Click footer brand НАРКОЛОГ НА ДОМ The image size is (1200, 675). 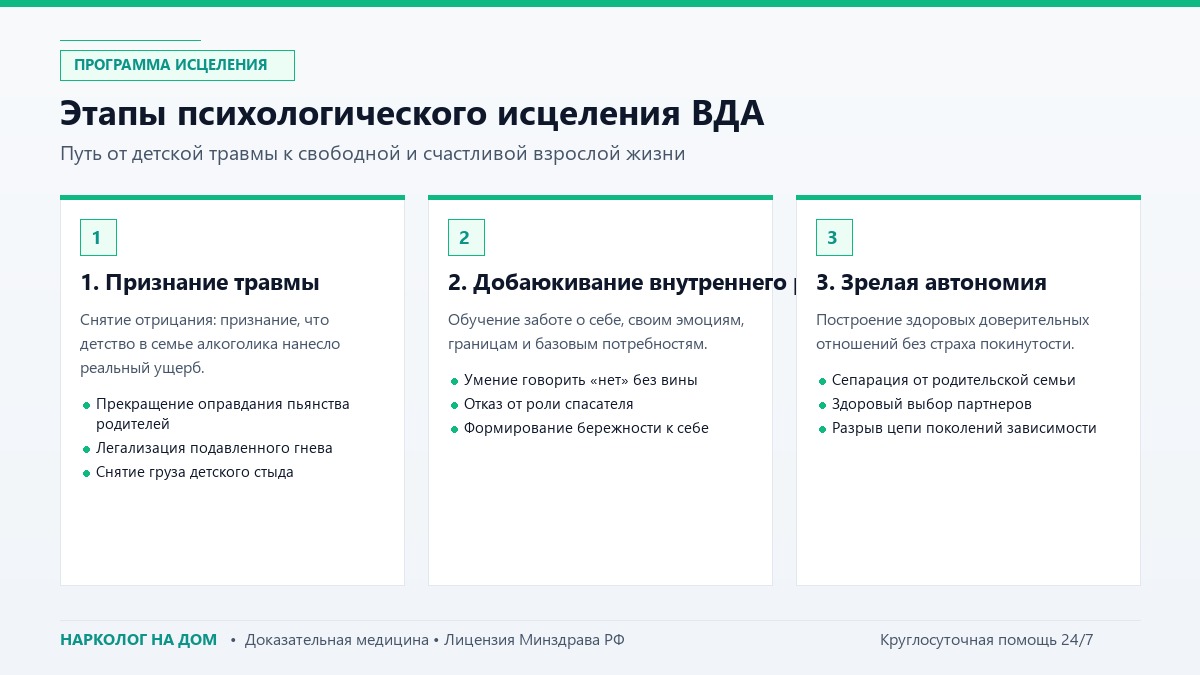[138, 640]
